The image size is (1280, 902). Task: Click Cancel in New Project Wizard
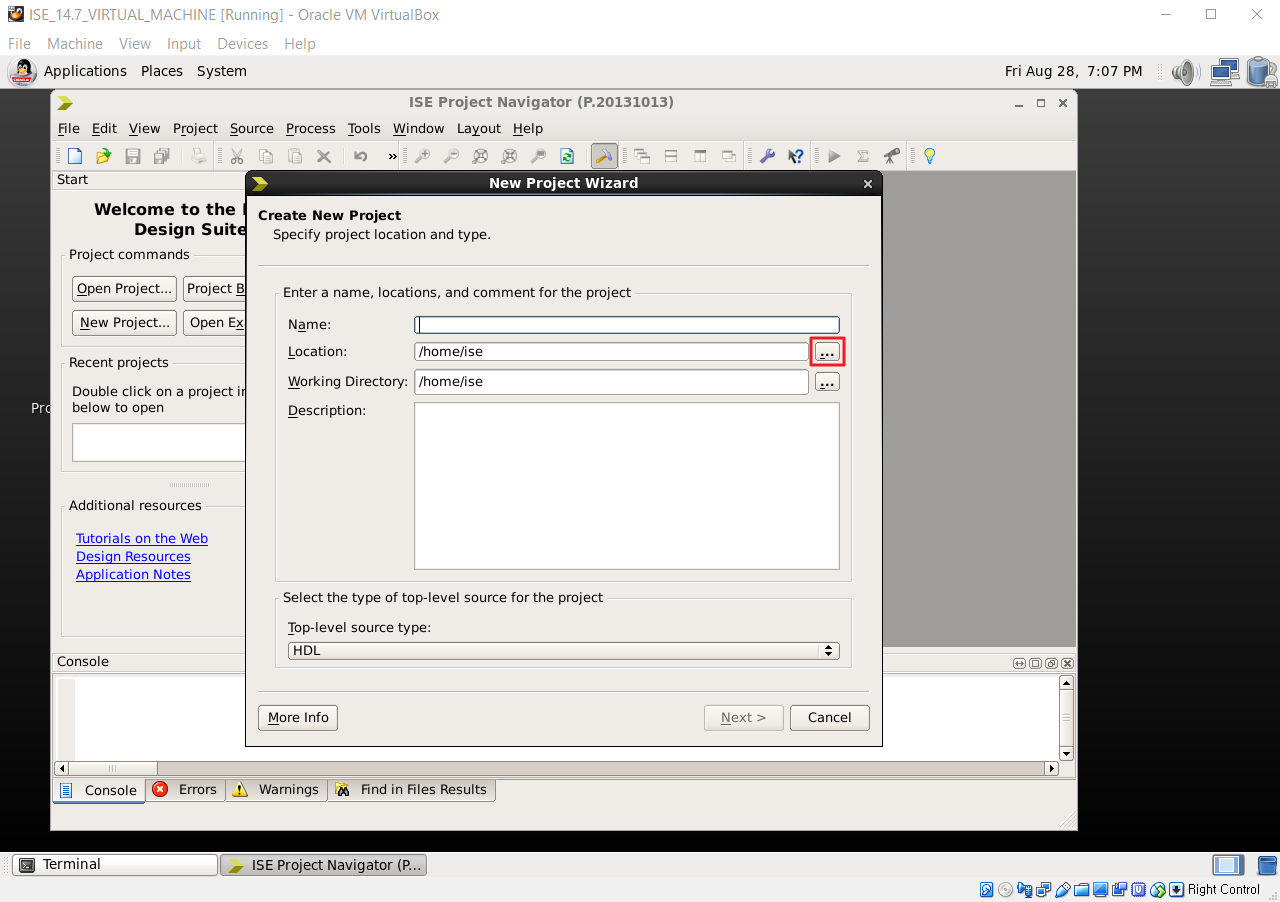829,717
